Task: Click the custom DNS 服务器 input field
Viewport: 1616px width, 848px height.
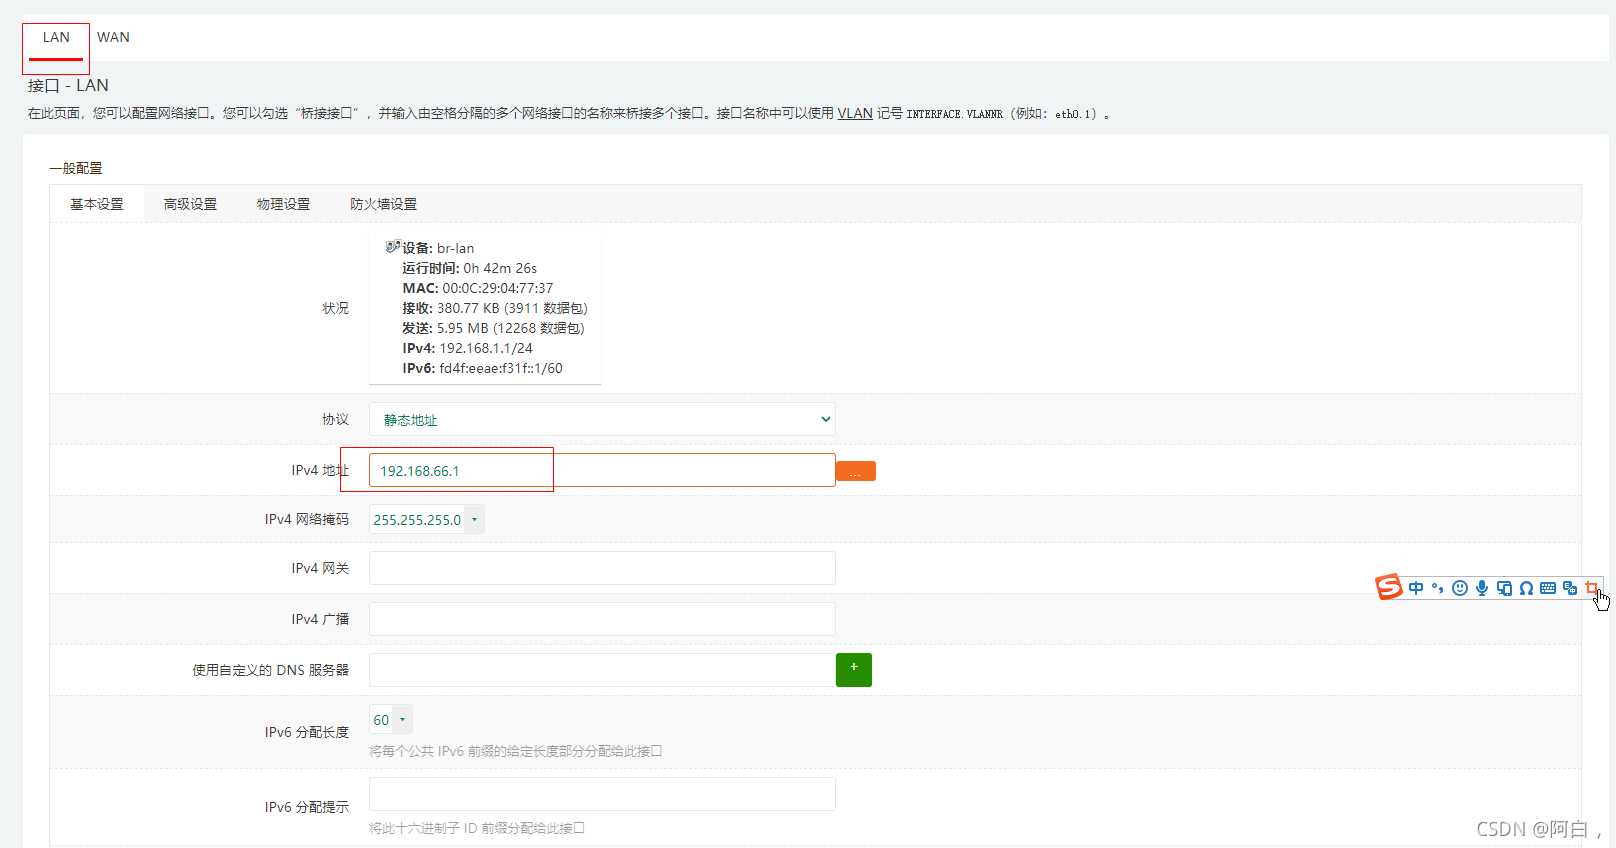Action: (x=602, y=670)
